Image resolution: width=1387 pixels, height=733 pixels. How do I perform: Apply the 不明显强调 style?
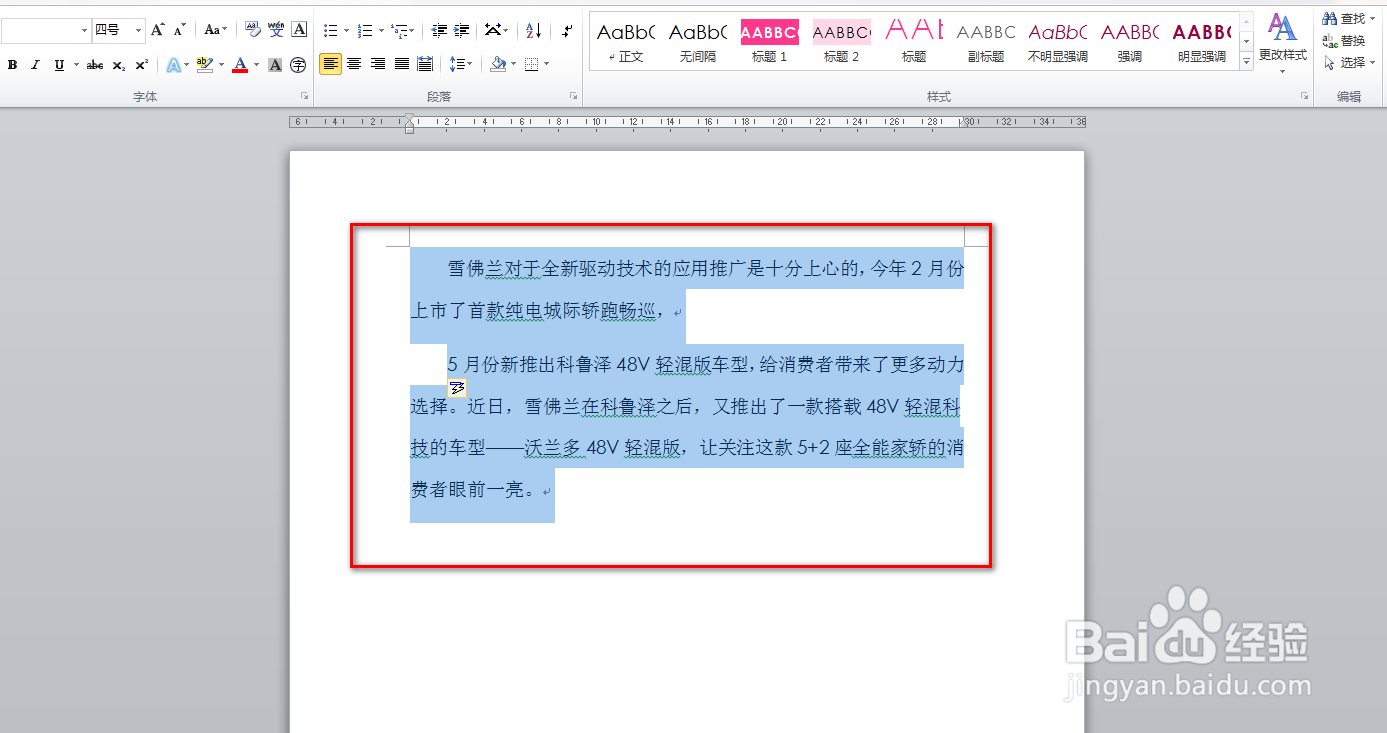[1058, 42]
